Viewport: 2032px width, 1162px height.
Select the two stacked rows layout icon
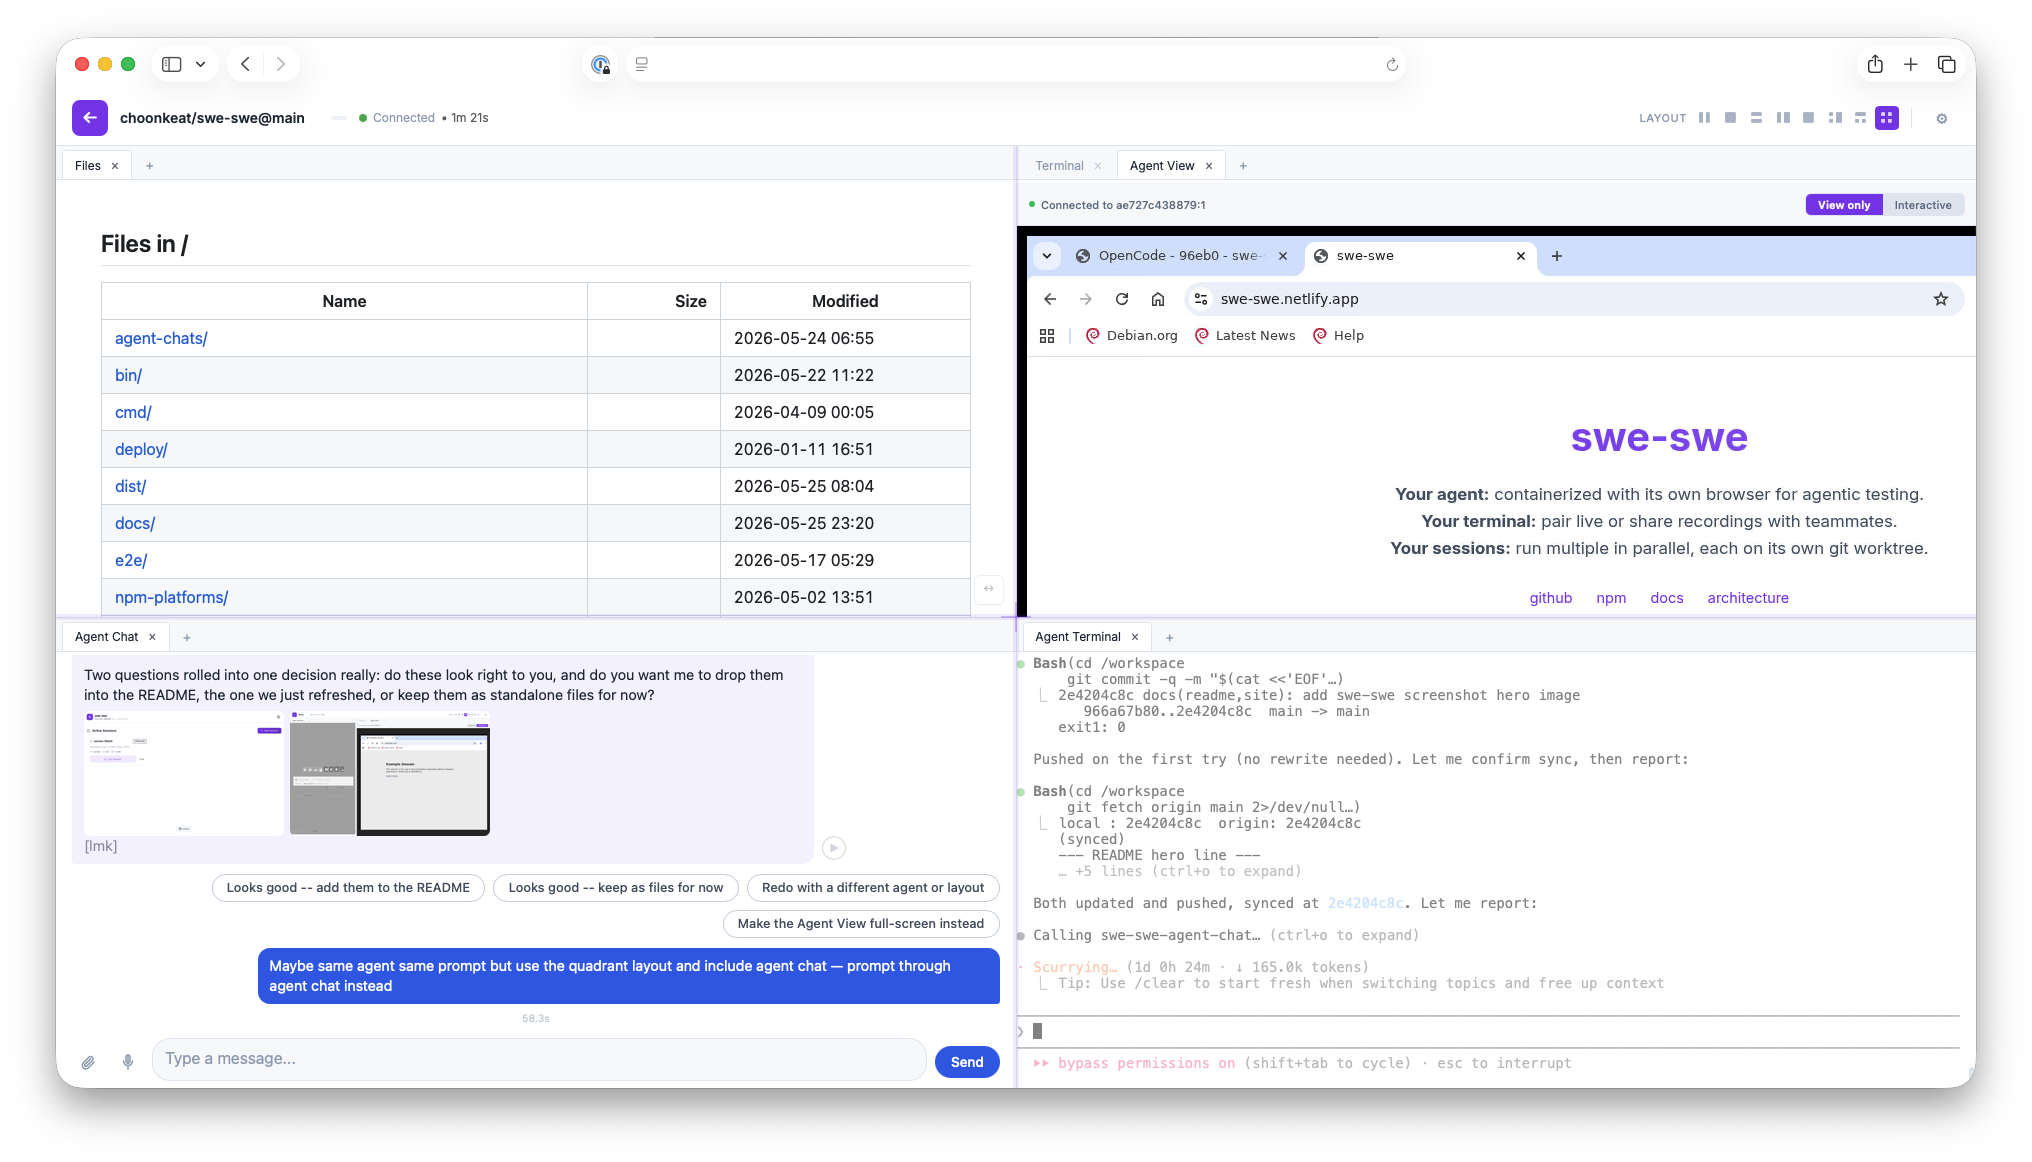tap(1756, 118)
